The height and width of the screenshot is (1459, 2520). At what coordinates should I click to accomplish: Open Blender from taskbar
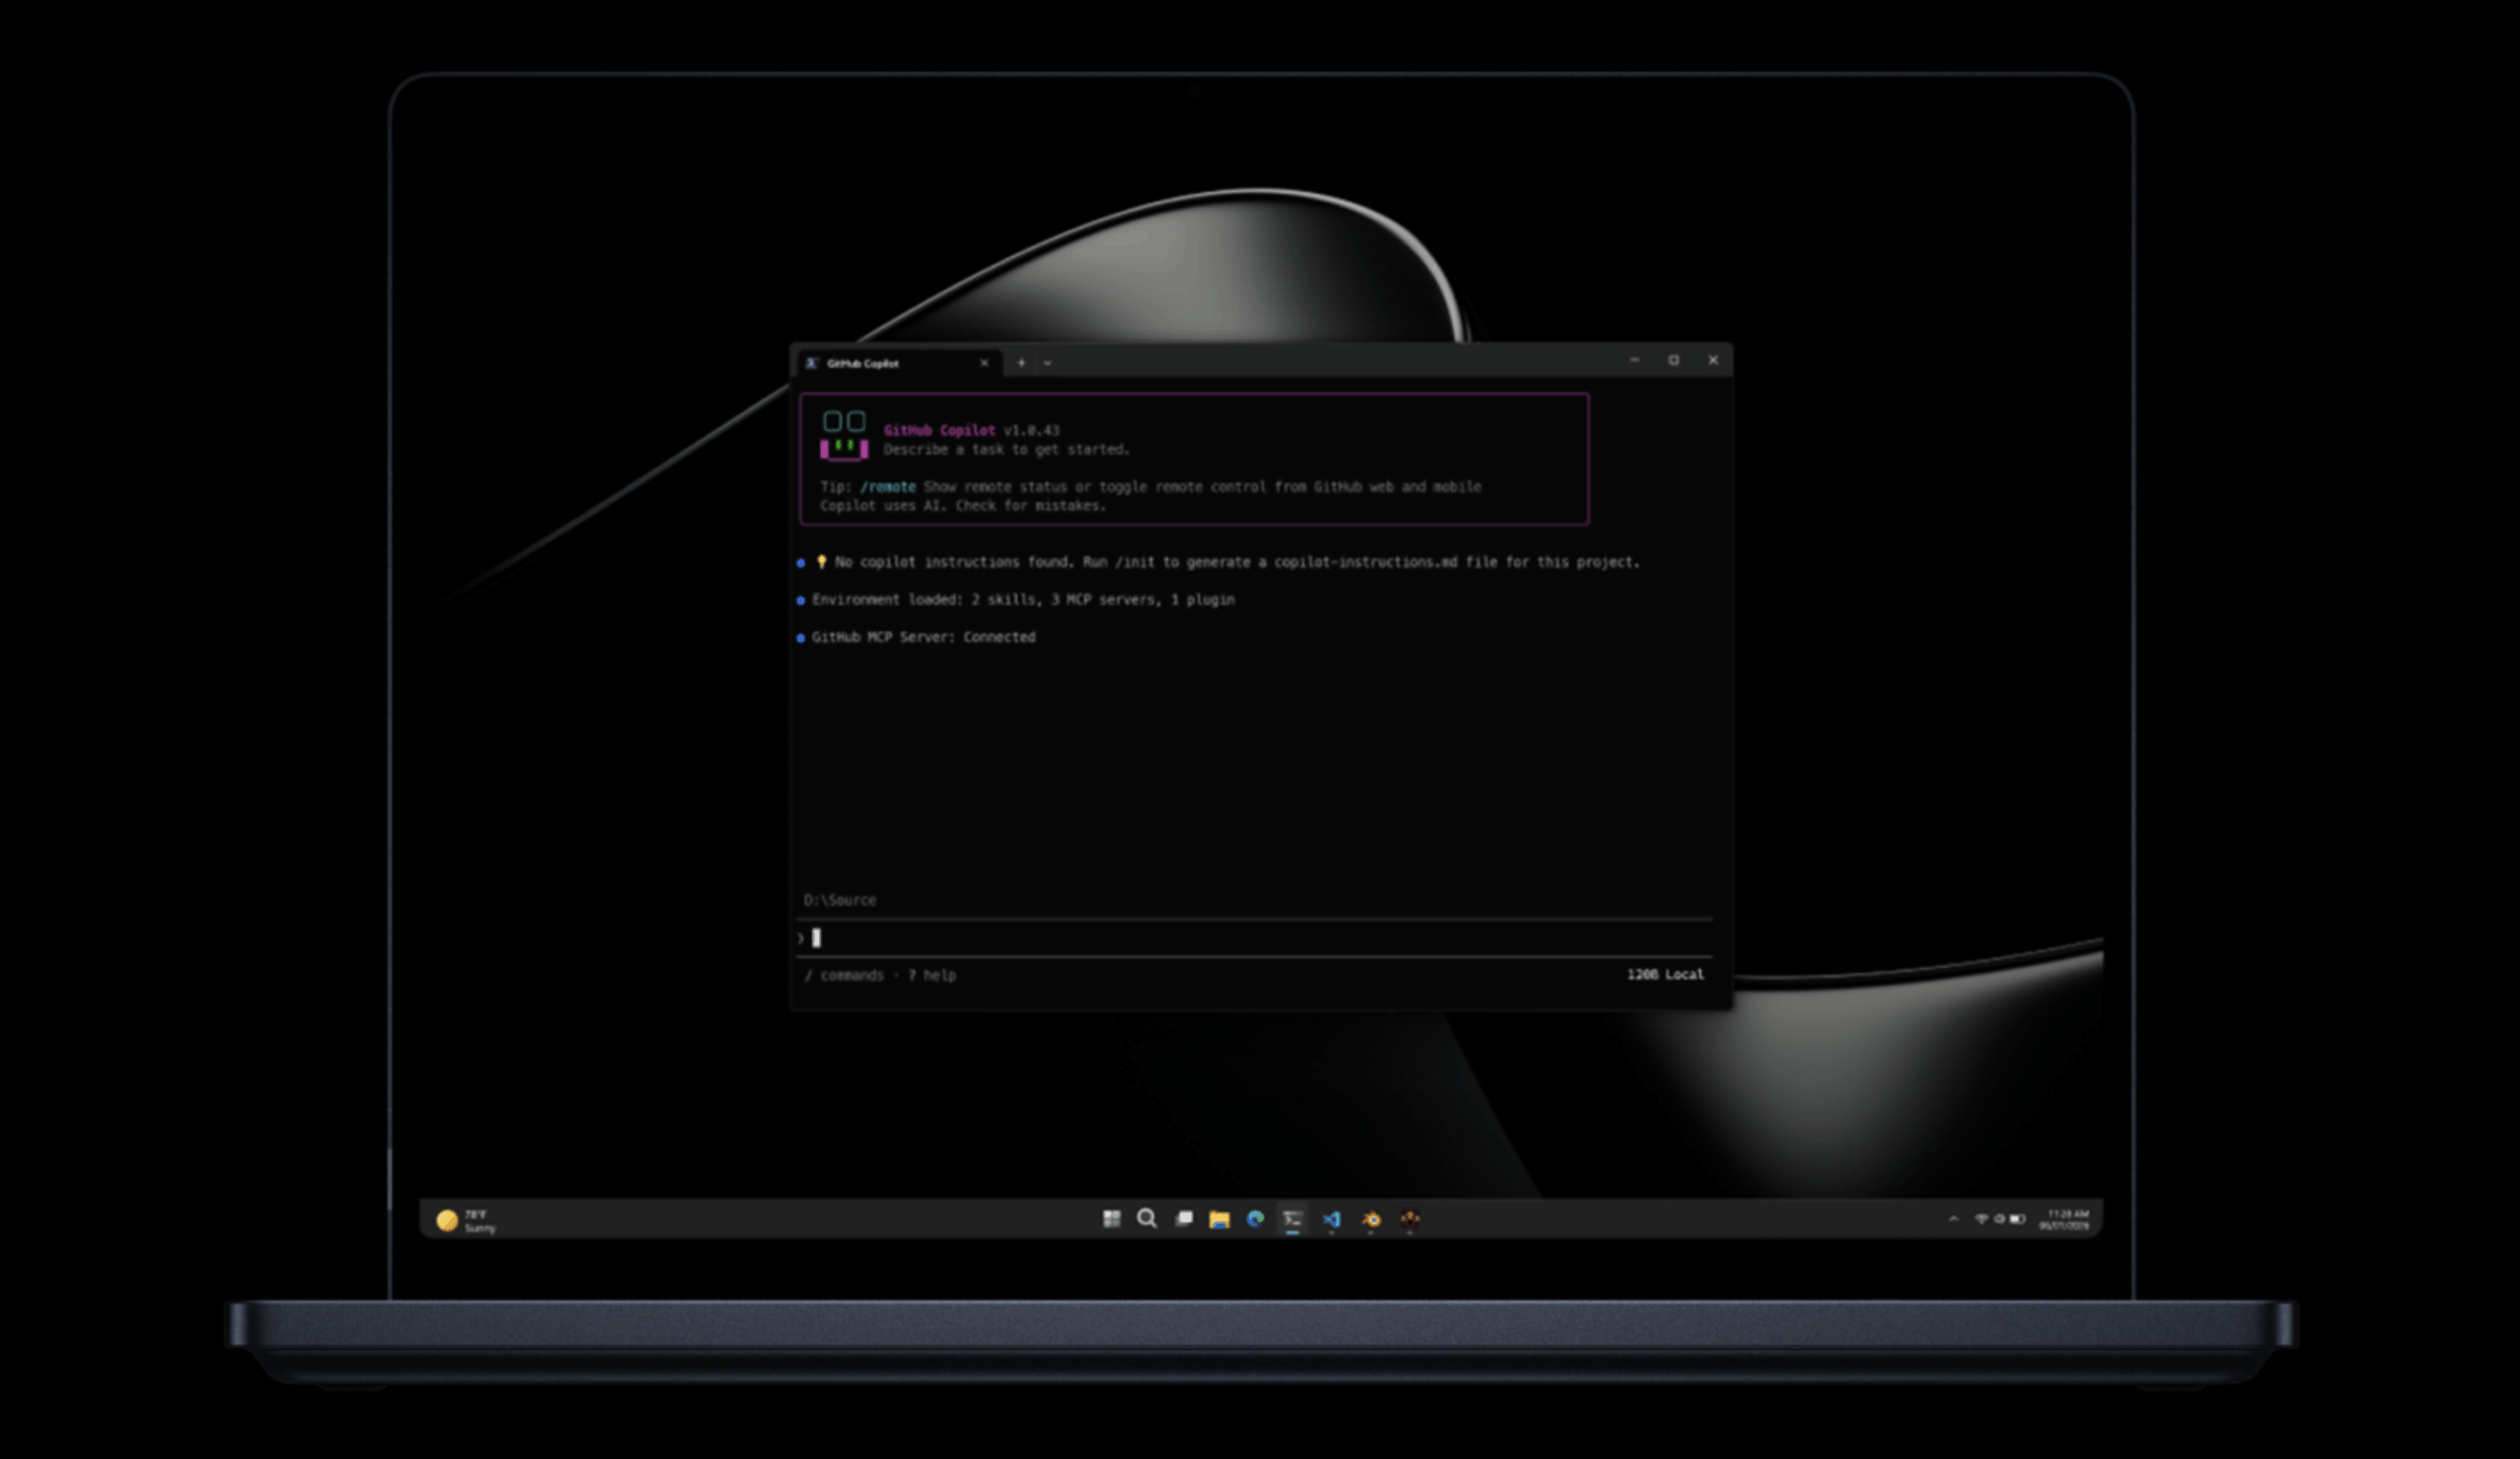click(1371, 1219)
